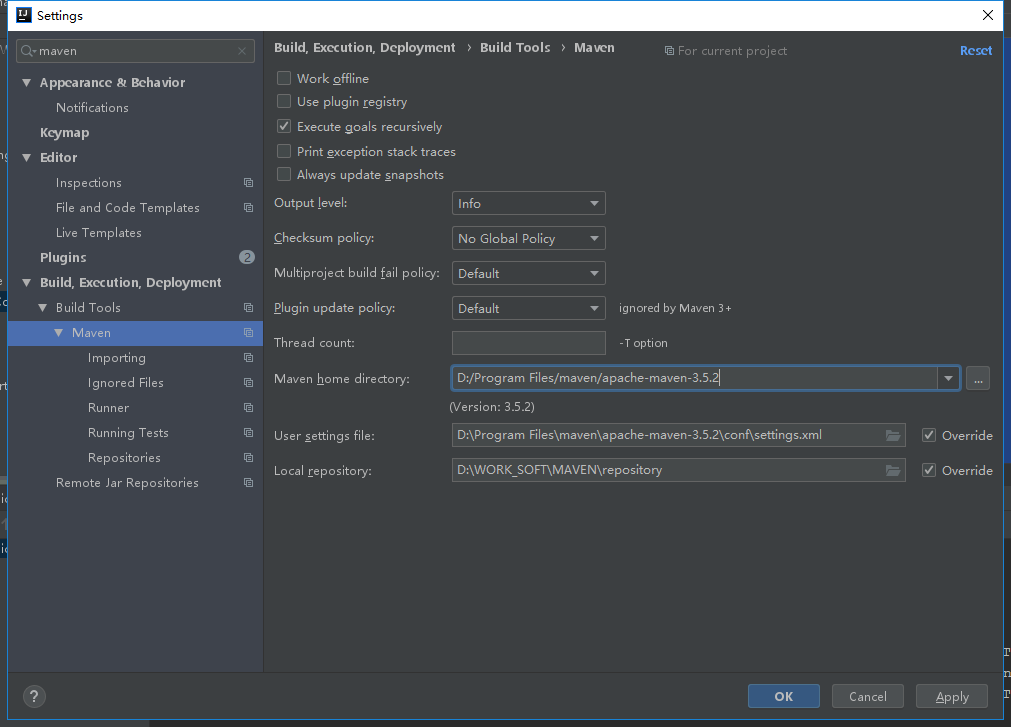
Task: Collapse the Build Tools node
Action: [43, 308]
